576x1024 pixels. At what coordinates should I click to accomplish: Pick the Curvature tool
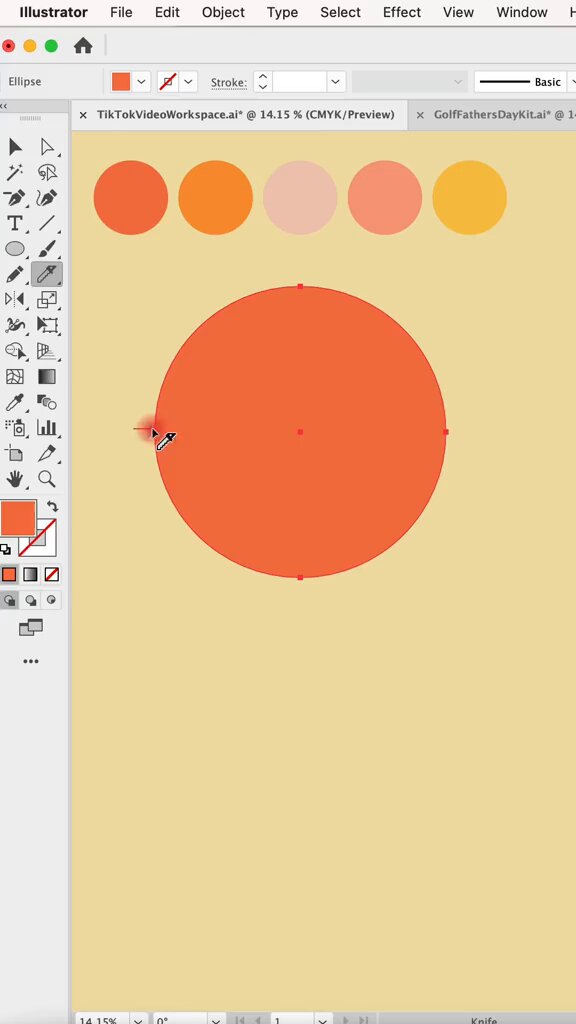pyautogui.click(x=46, y=197)
